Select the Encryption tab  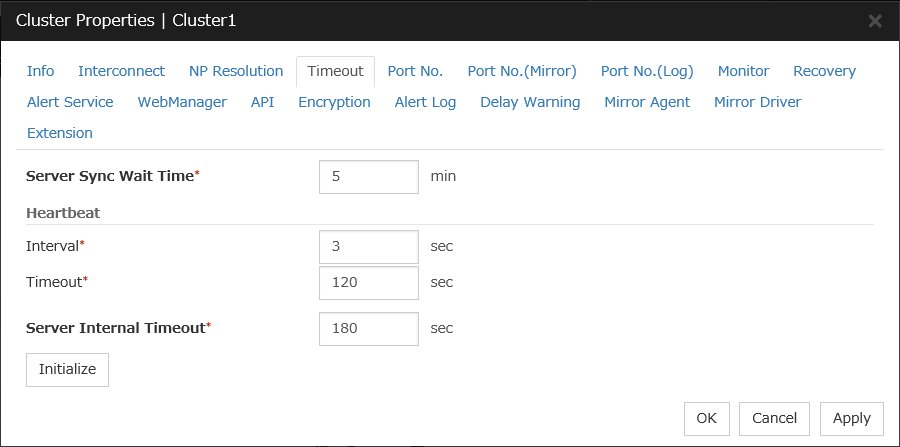pyautogui.click(x=334, y=102)
